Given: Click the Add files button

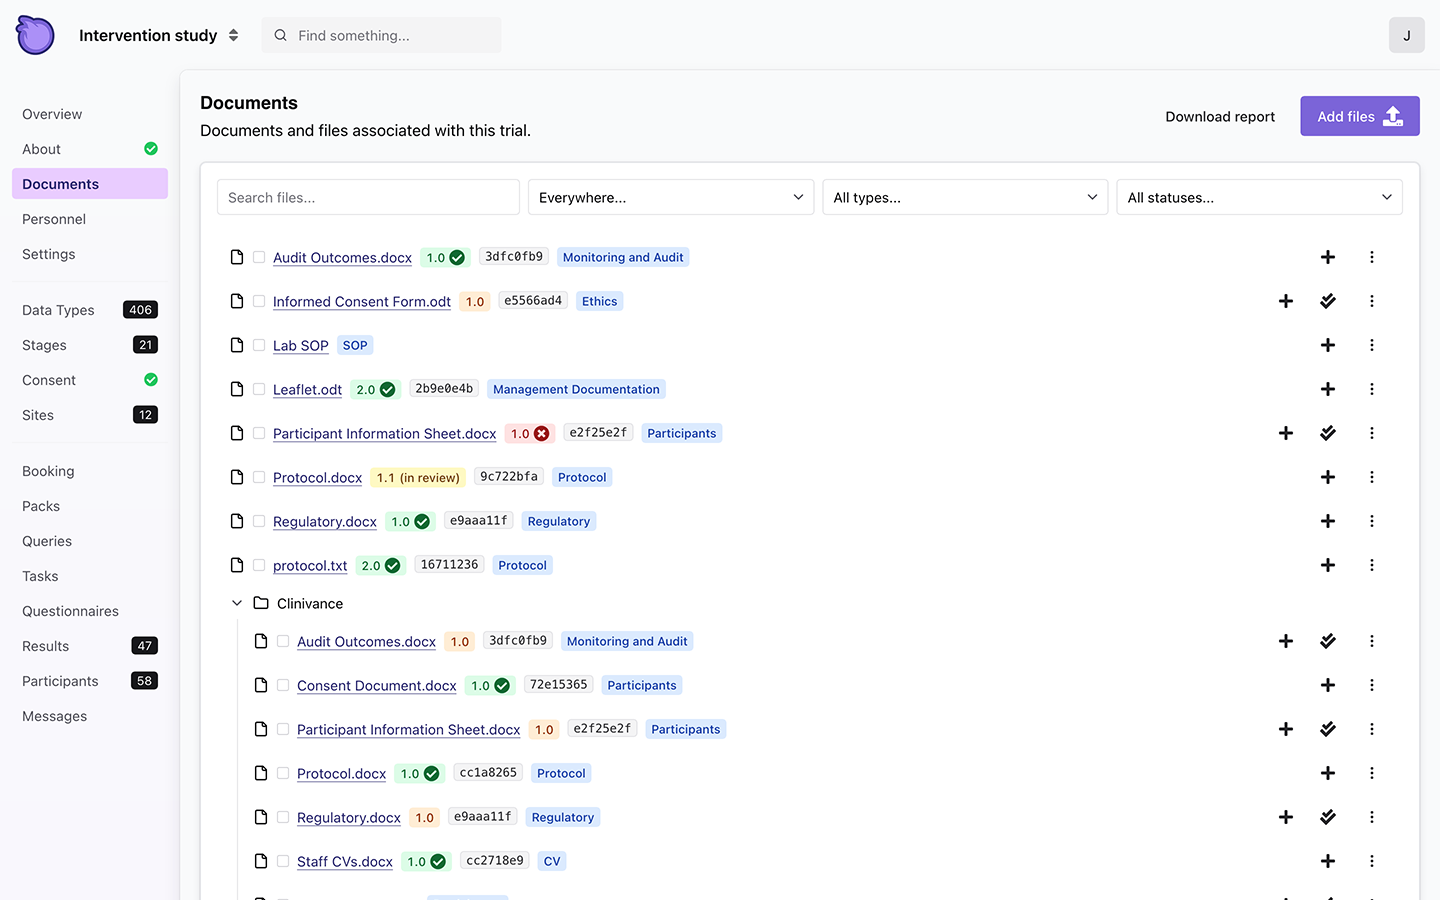Looking at the screenshot, I should (1360, 116).
